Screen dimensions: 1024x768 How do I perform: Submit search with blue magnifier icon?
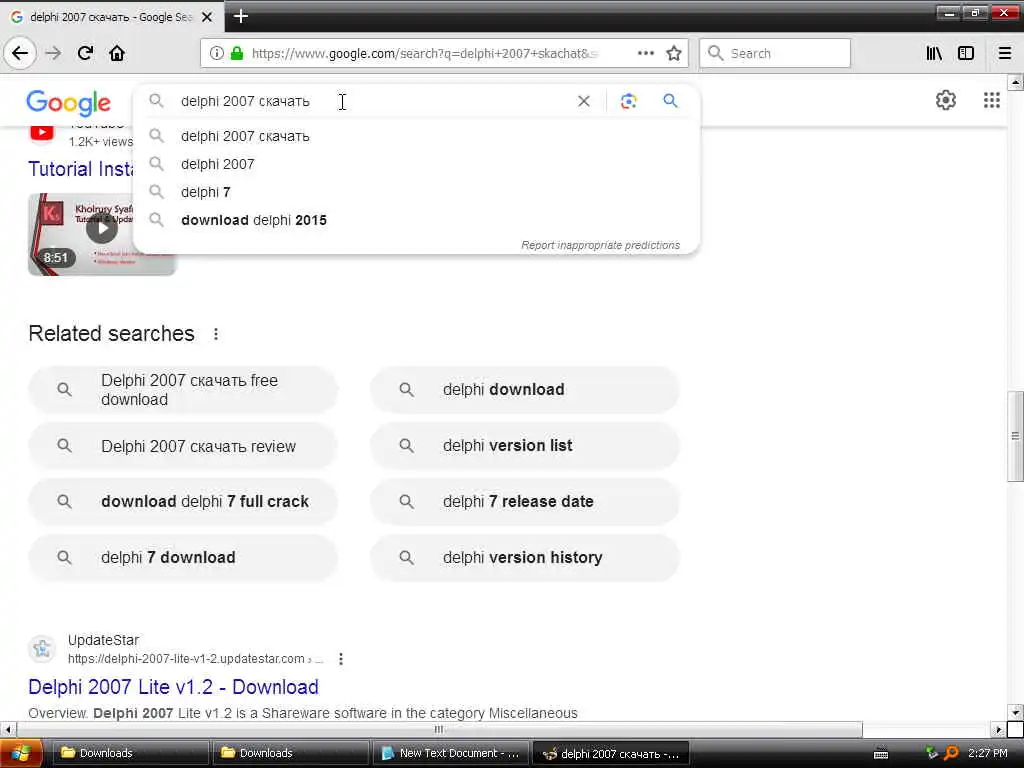pyautogui.click(x=670, y=101)
